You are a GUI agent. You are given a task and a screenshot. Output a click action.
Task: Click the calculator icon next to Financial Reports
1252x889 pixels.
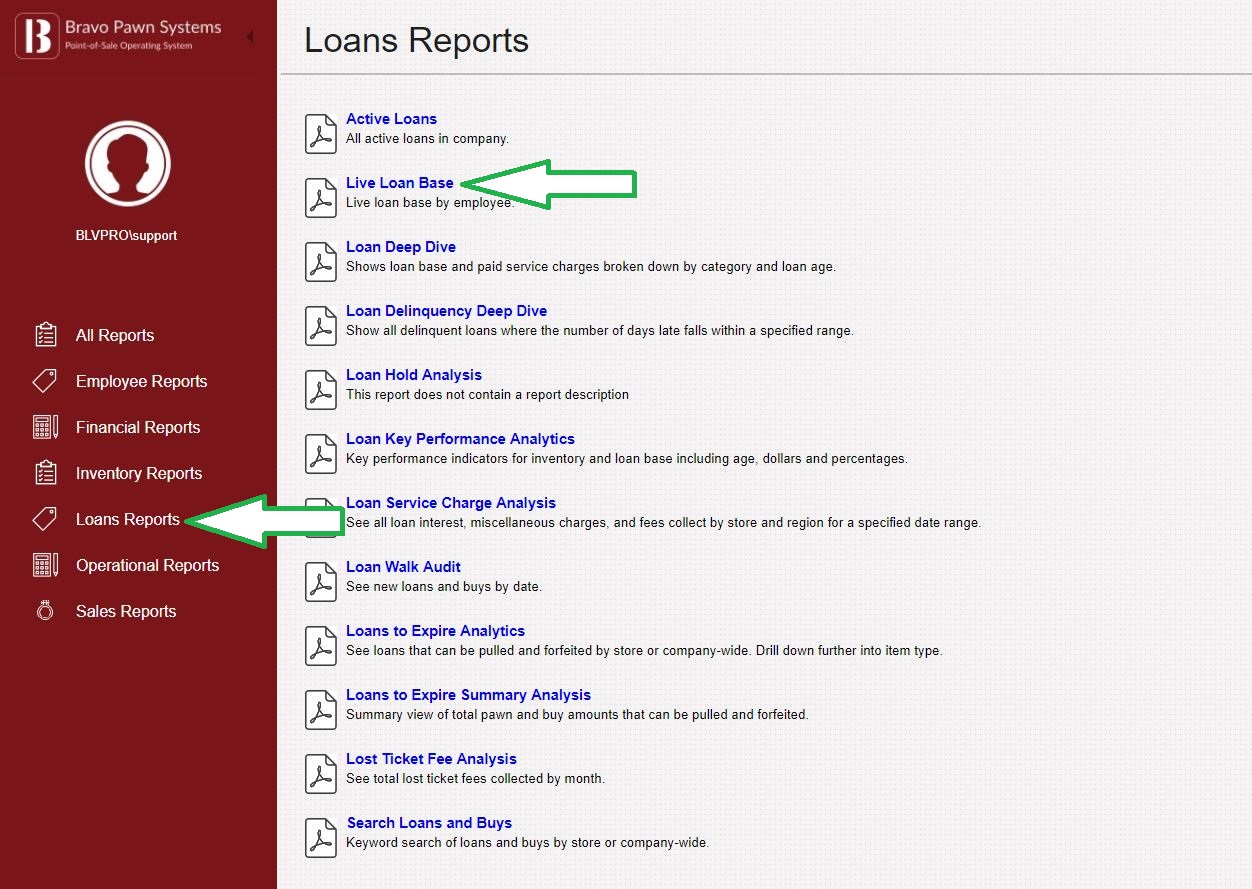(45, 427)
